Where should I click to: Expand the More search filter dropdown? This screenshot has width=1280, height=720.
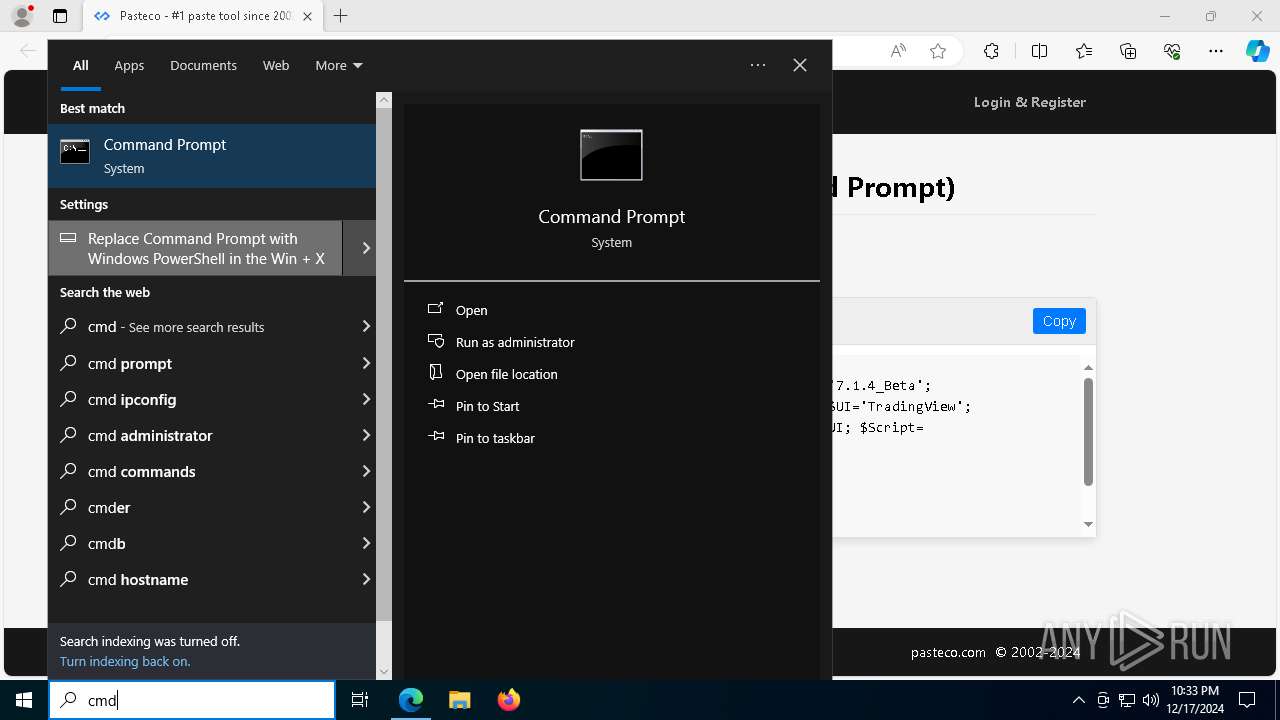click(339, 66)
